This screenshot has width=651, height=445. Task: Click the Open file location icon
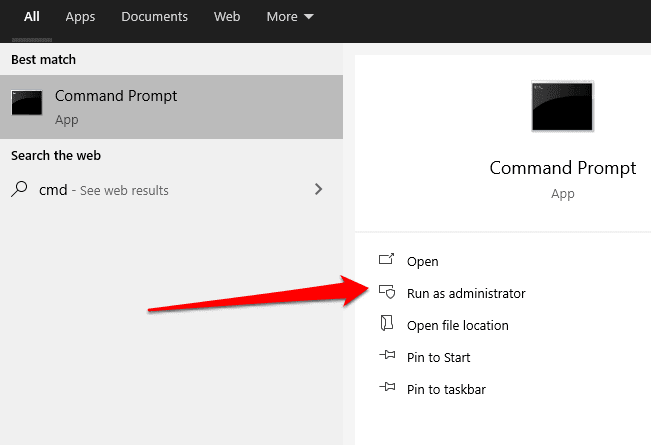coord(387,325)
